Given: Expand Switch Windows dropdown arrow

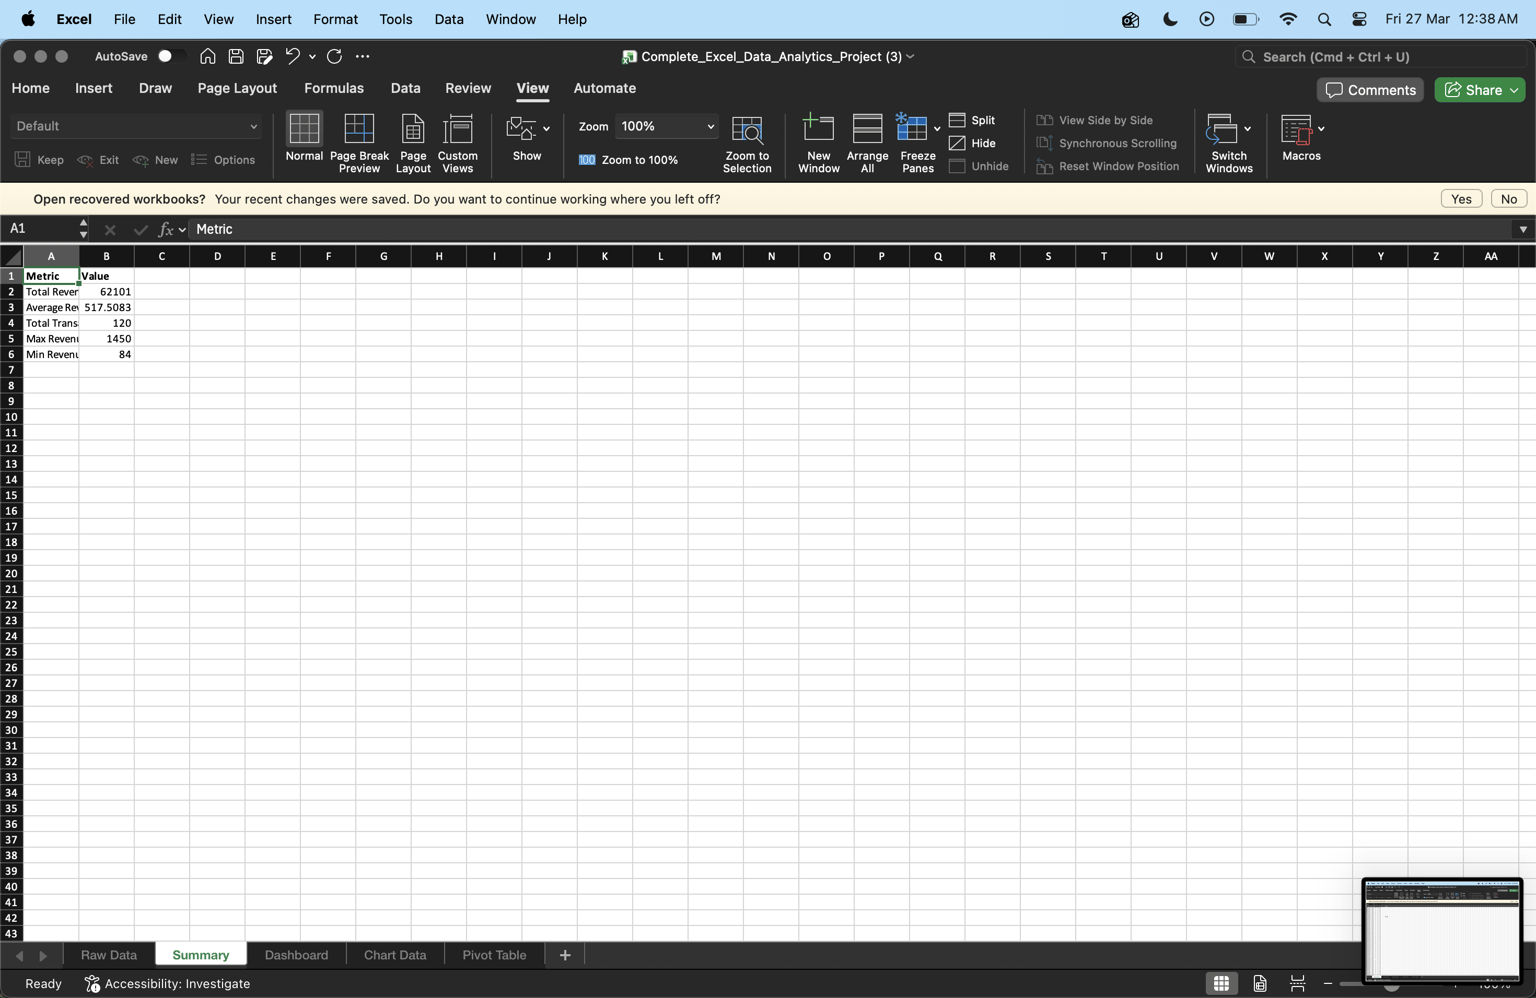Looking at the screenshot, I should (x=1248, y=129).
